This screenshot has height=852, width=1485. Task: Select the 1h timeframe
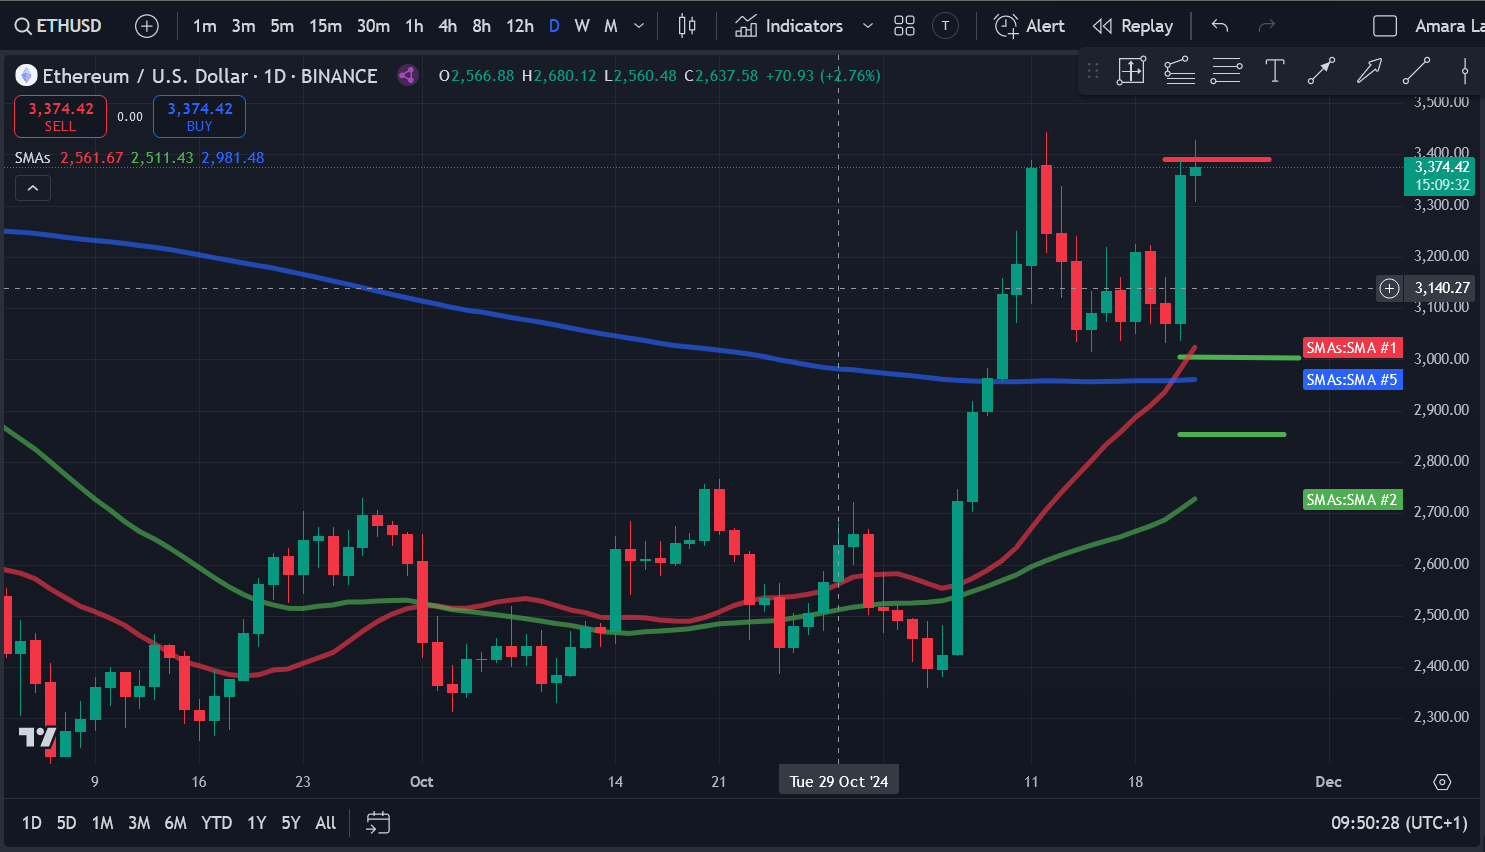tap(414, 26)
